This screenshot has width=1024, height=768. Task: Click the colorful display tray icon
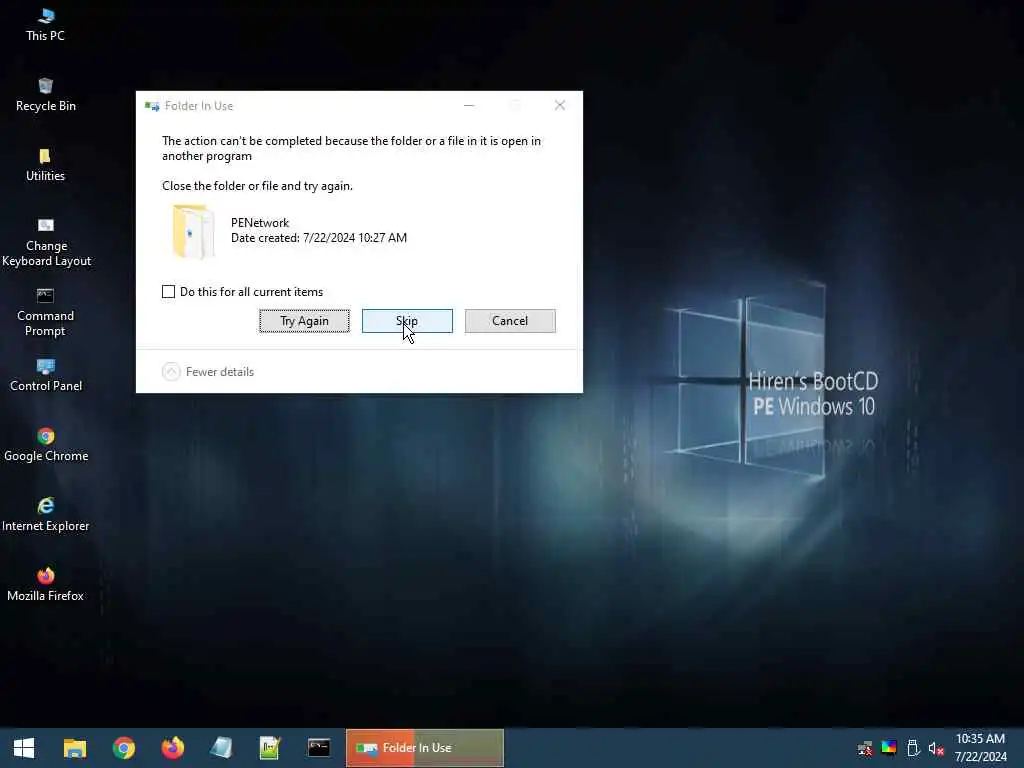pyautogui.click(x=889, y=748)
